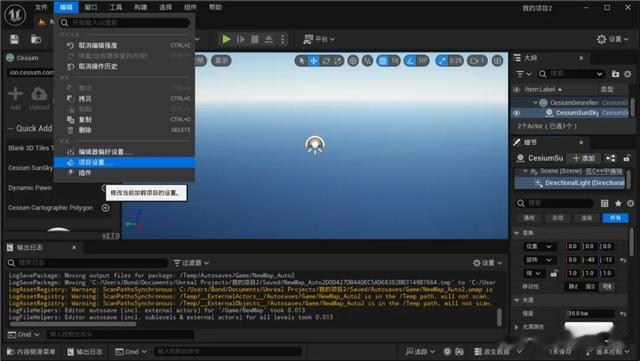Open the outliner settings gear icon
Image resolution: width=640 pixels, height=361 pixels.
click(628, 74)
